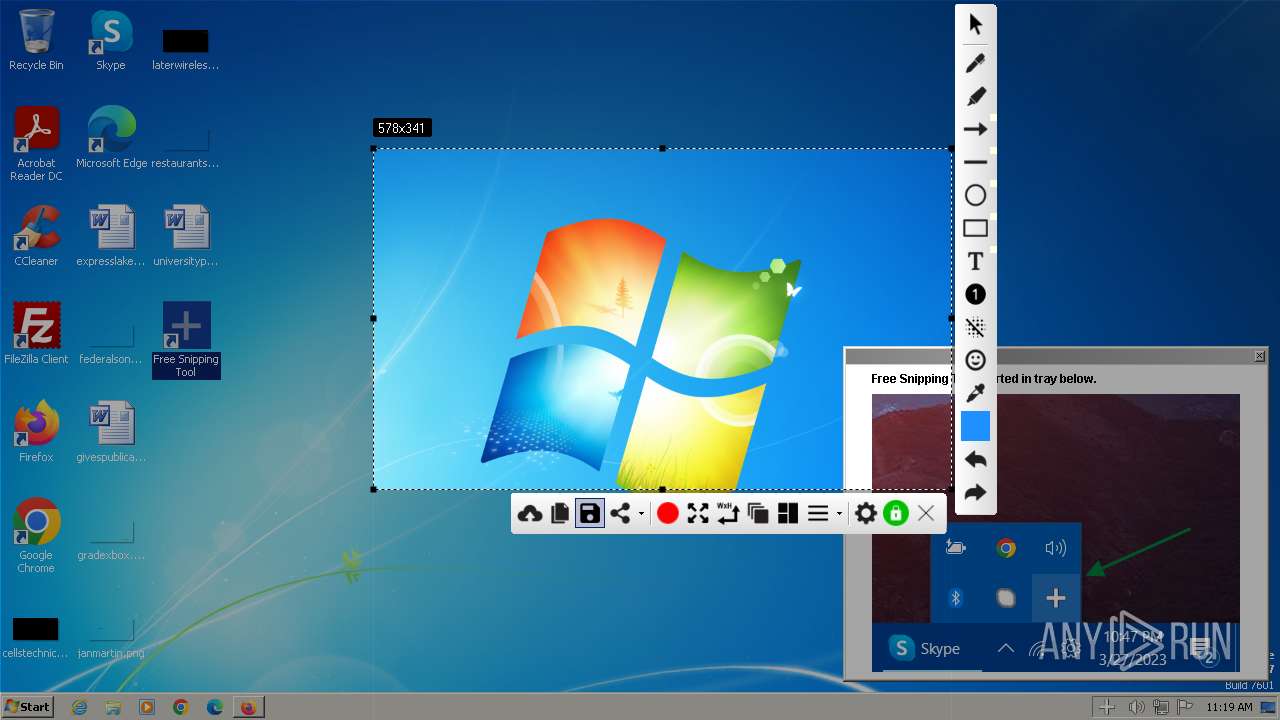This screenshot has height=720, width=1280.
Task: Click the layout panels icon
Action: click(x=788, y=513)
